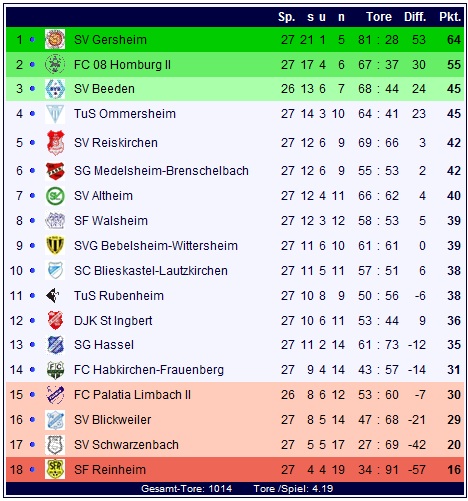Image resolution: width=468 pixels, height=501 pixels.
Task: Click the Sp. column header
Action: [287, 17]
